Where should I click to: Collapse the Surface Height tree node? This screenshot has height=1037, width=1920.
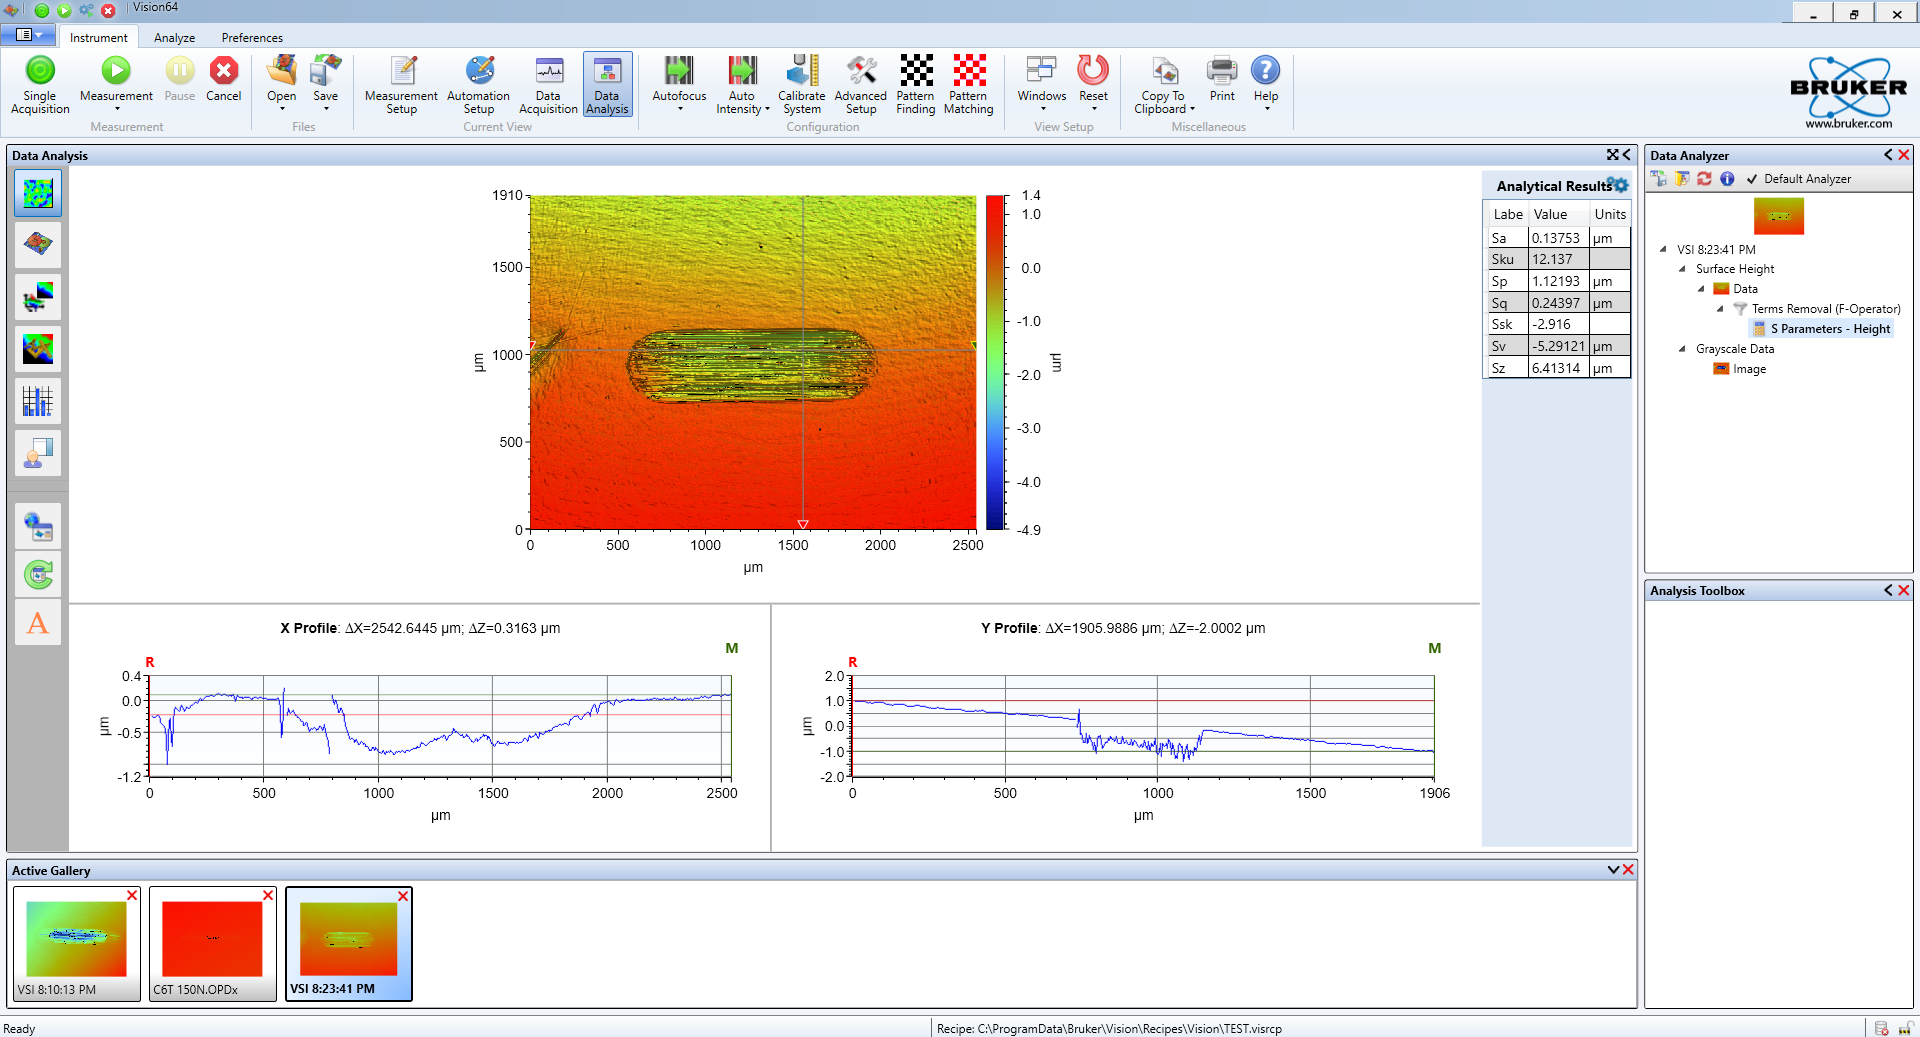pos(1682,269)
